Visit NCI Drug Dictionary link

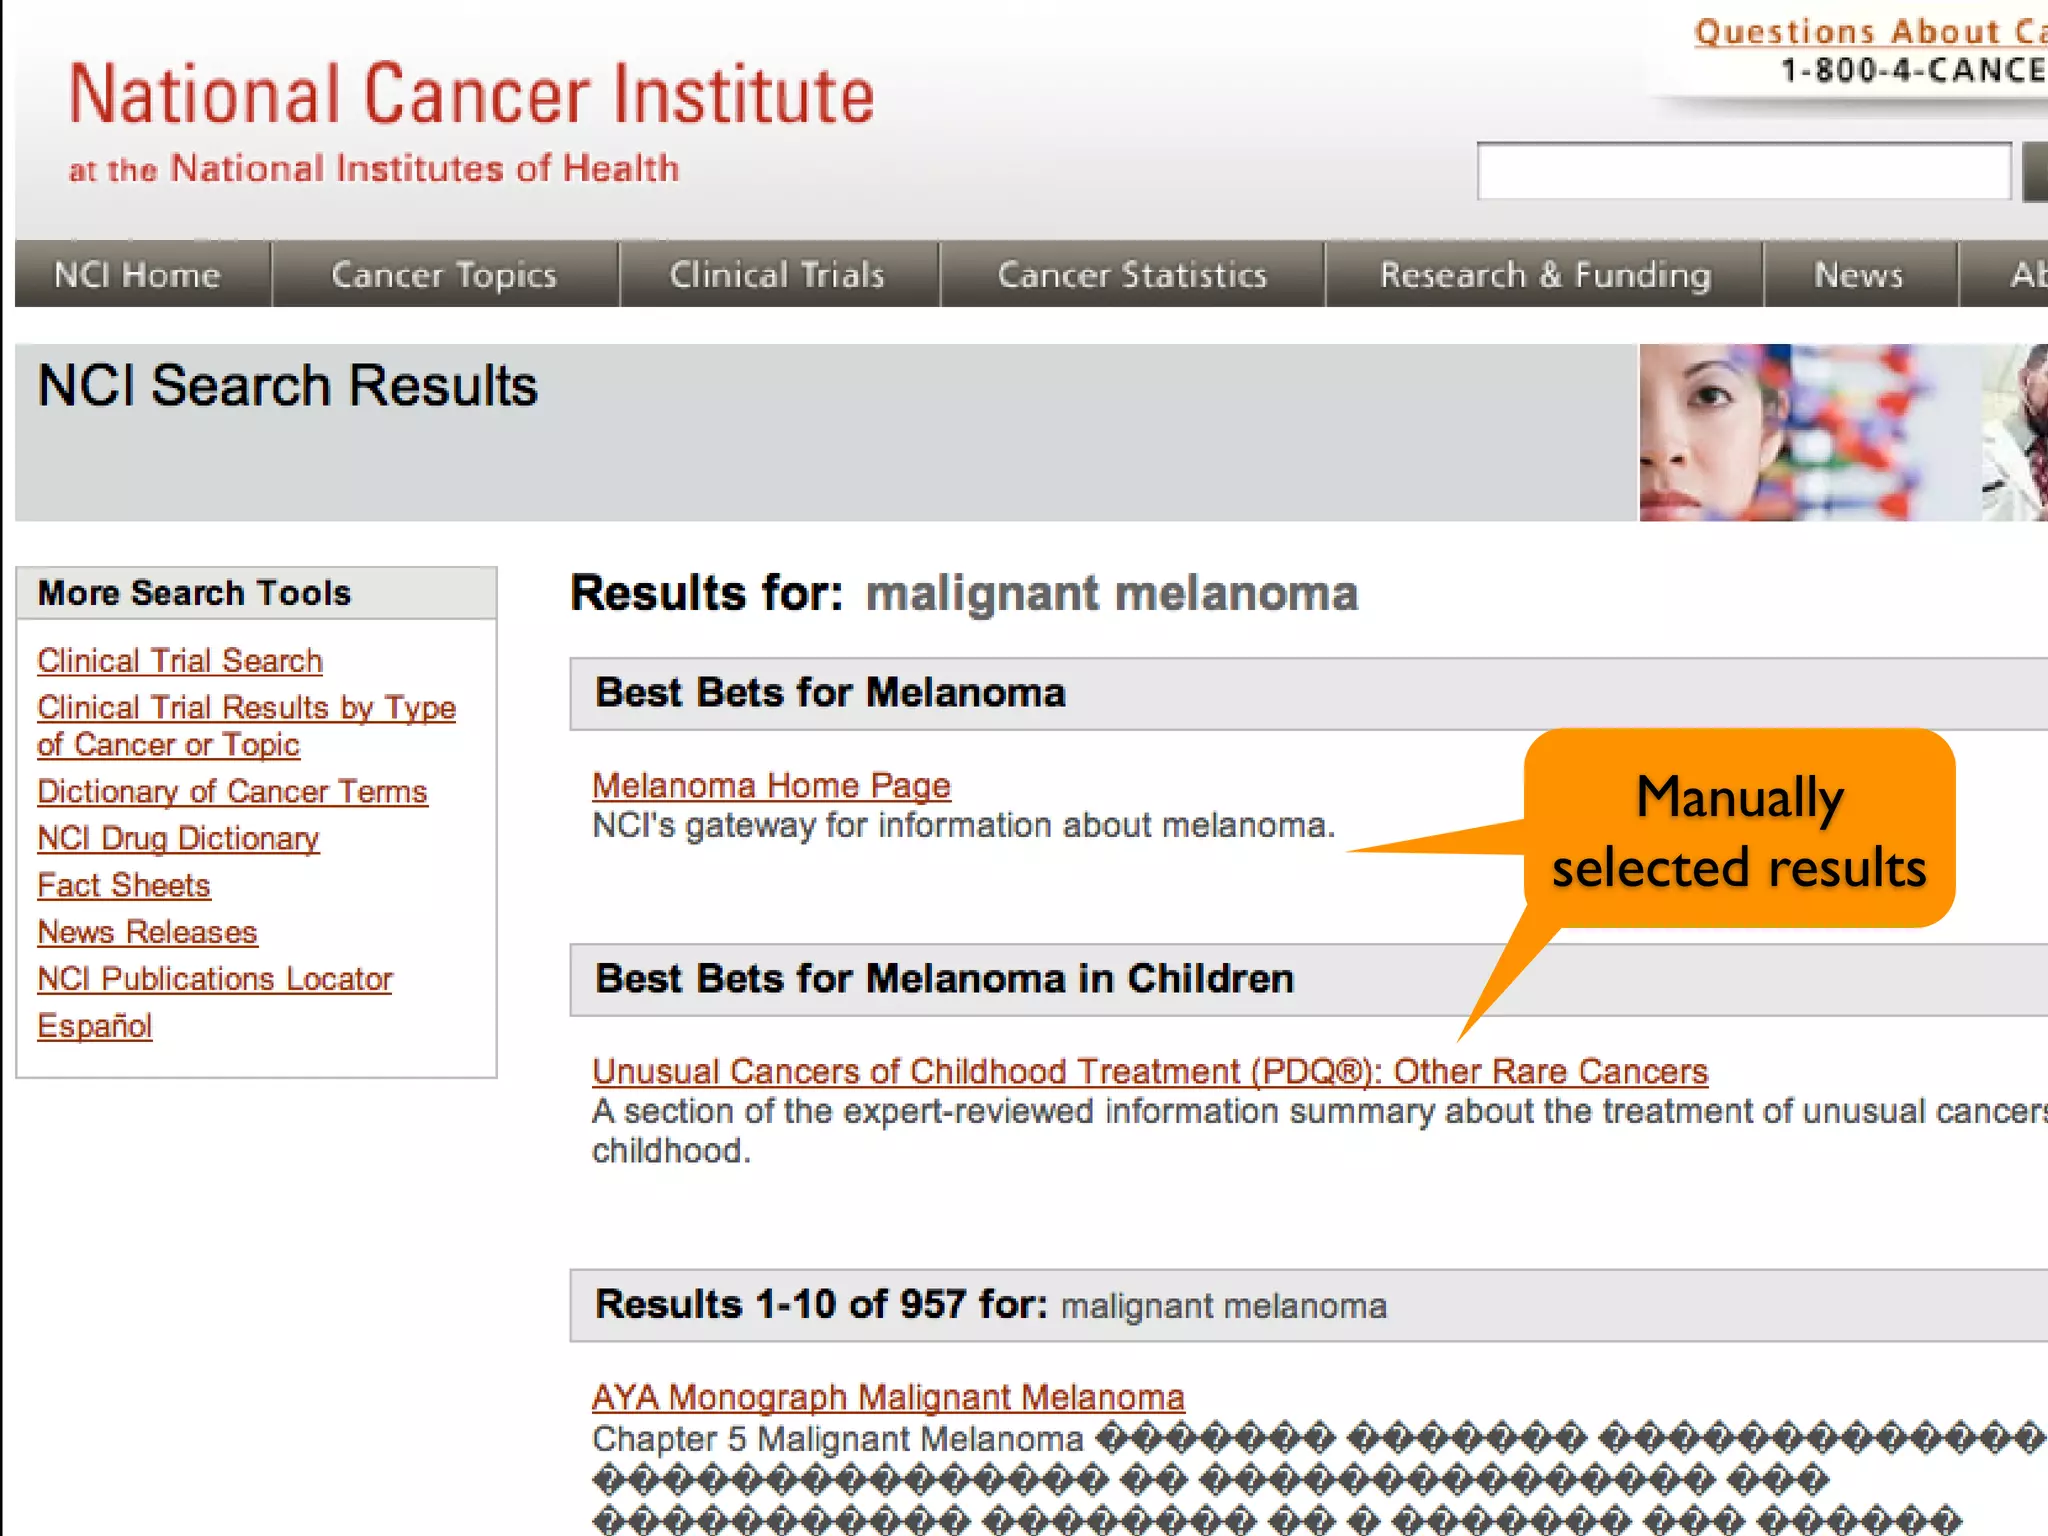click(x=178, y=839)
